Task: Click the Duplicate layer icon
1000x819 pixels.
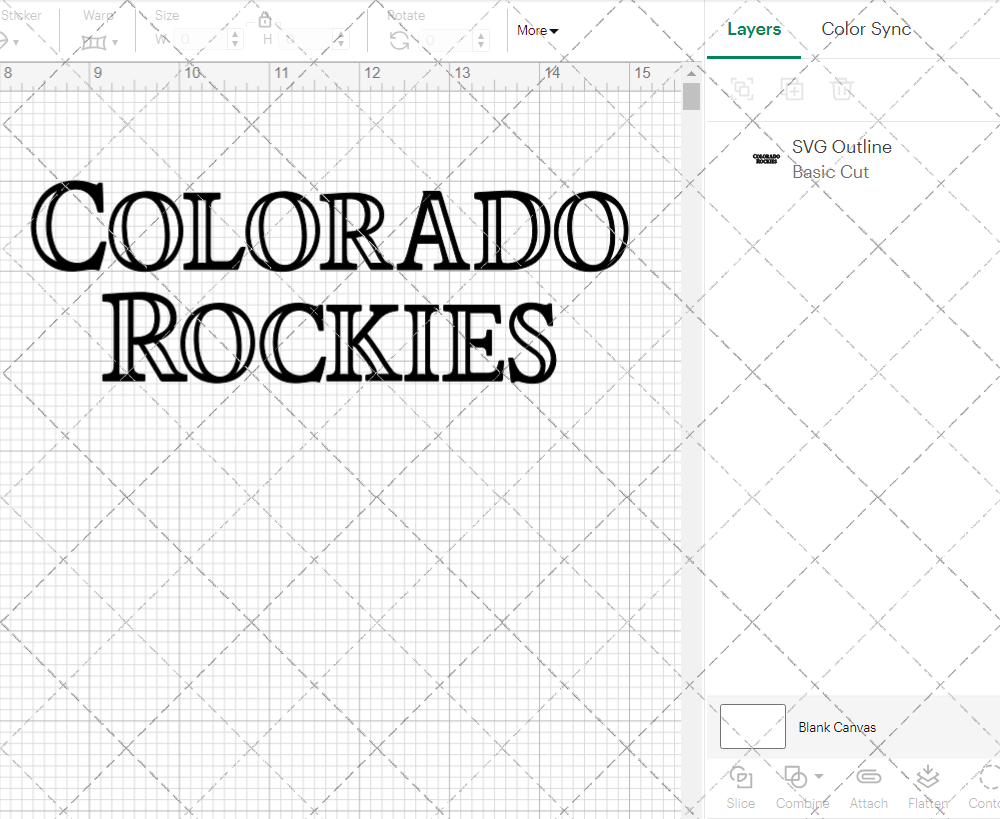Action: (792, 89)
